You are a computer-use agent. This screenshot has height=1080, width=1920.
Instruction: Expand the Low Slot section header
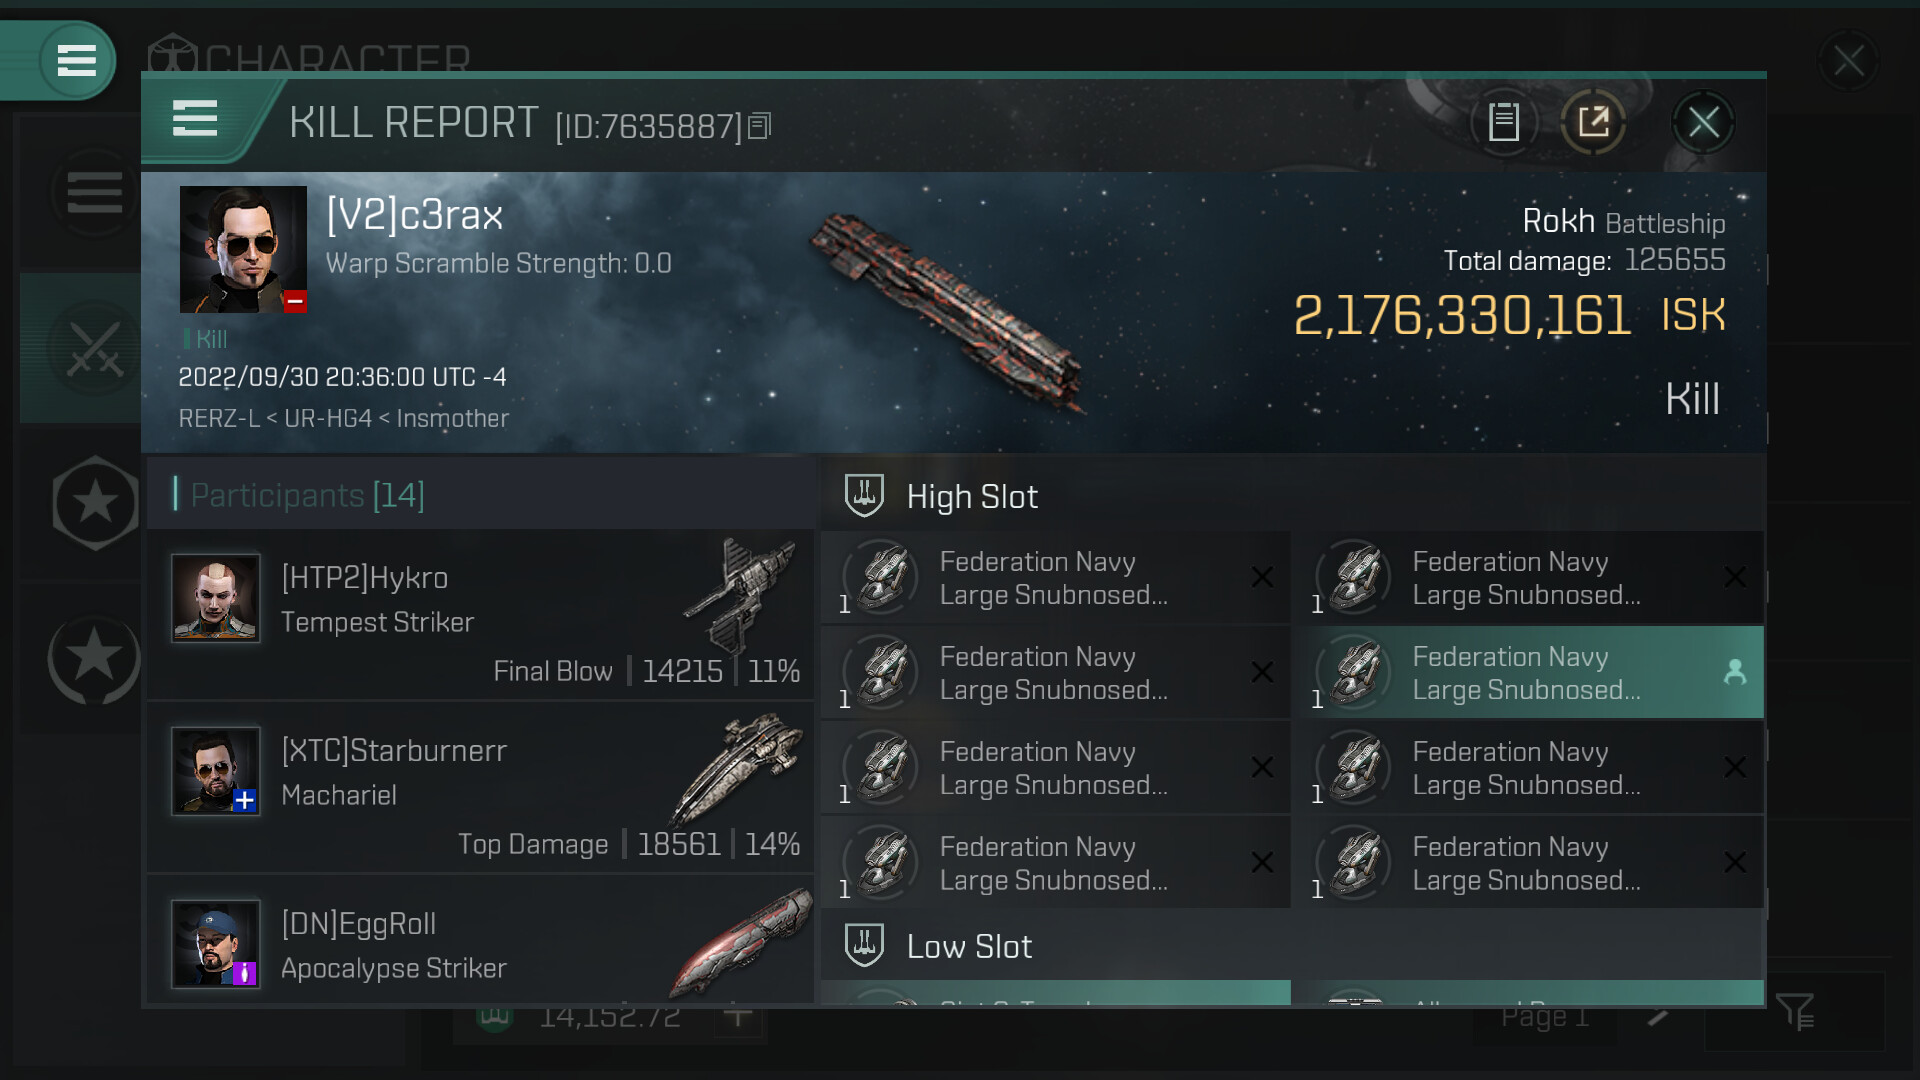pyautogui.click(x=968, y=947)
